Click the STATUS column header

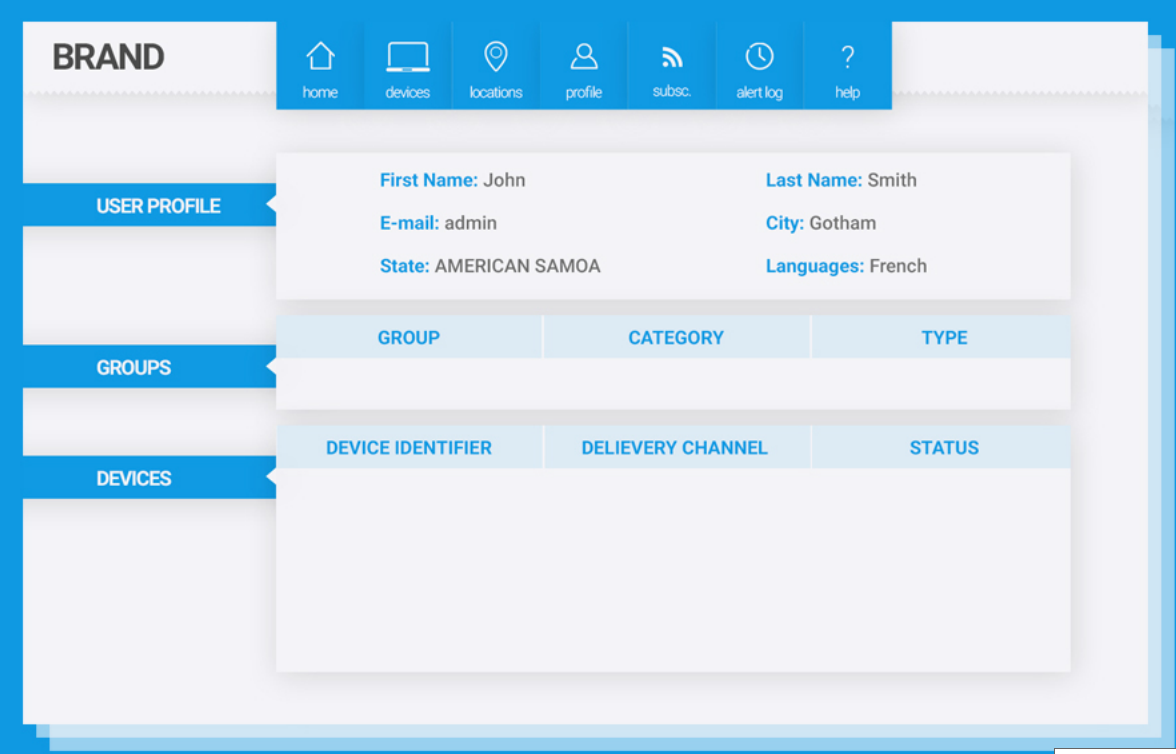pyautogui.click(x=944, y=448)
